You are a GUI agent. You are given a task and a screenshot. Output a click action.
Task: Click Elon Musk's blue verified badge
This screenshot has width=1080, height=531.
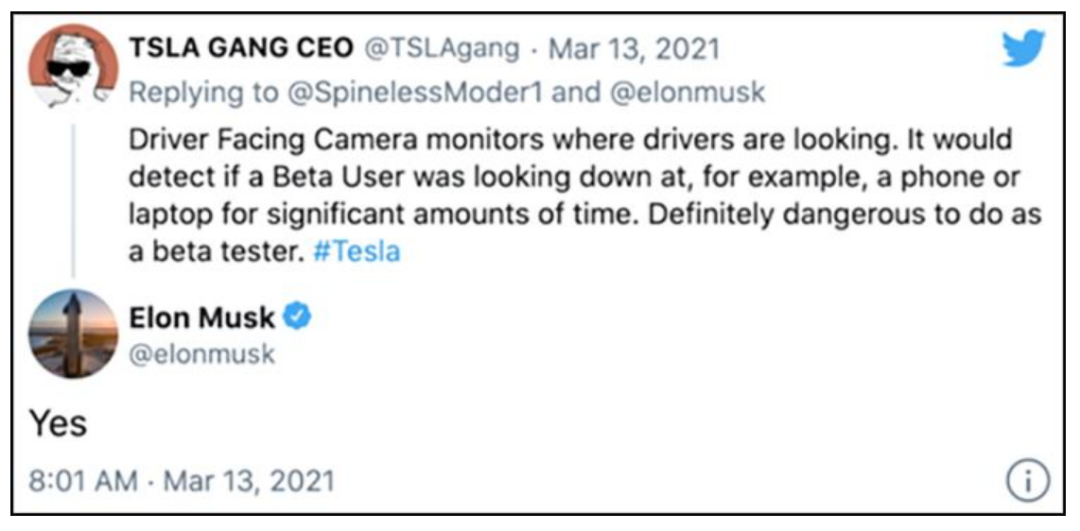click(298, 317)
